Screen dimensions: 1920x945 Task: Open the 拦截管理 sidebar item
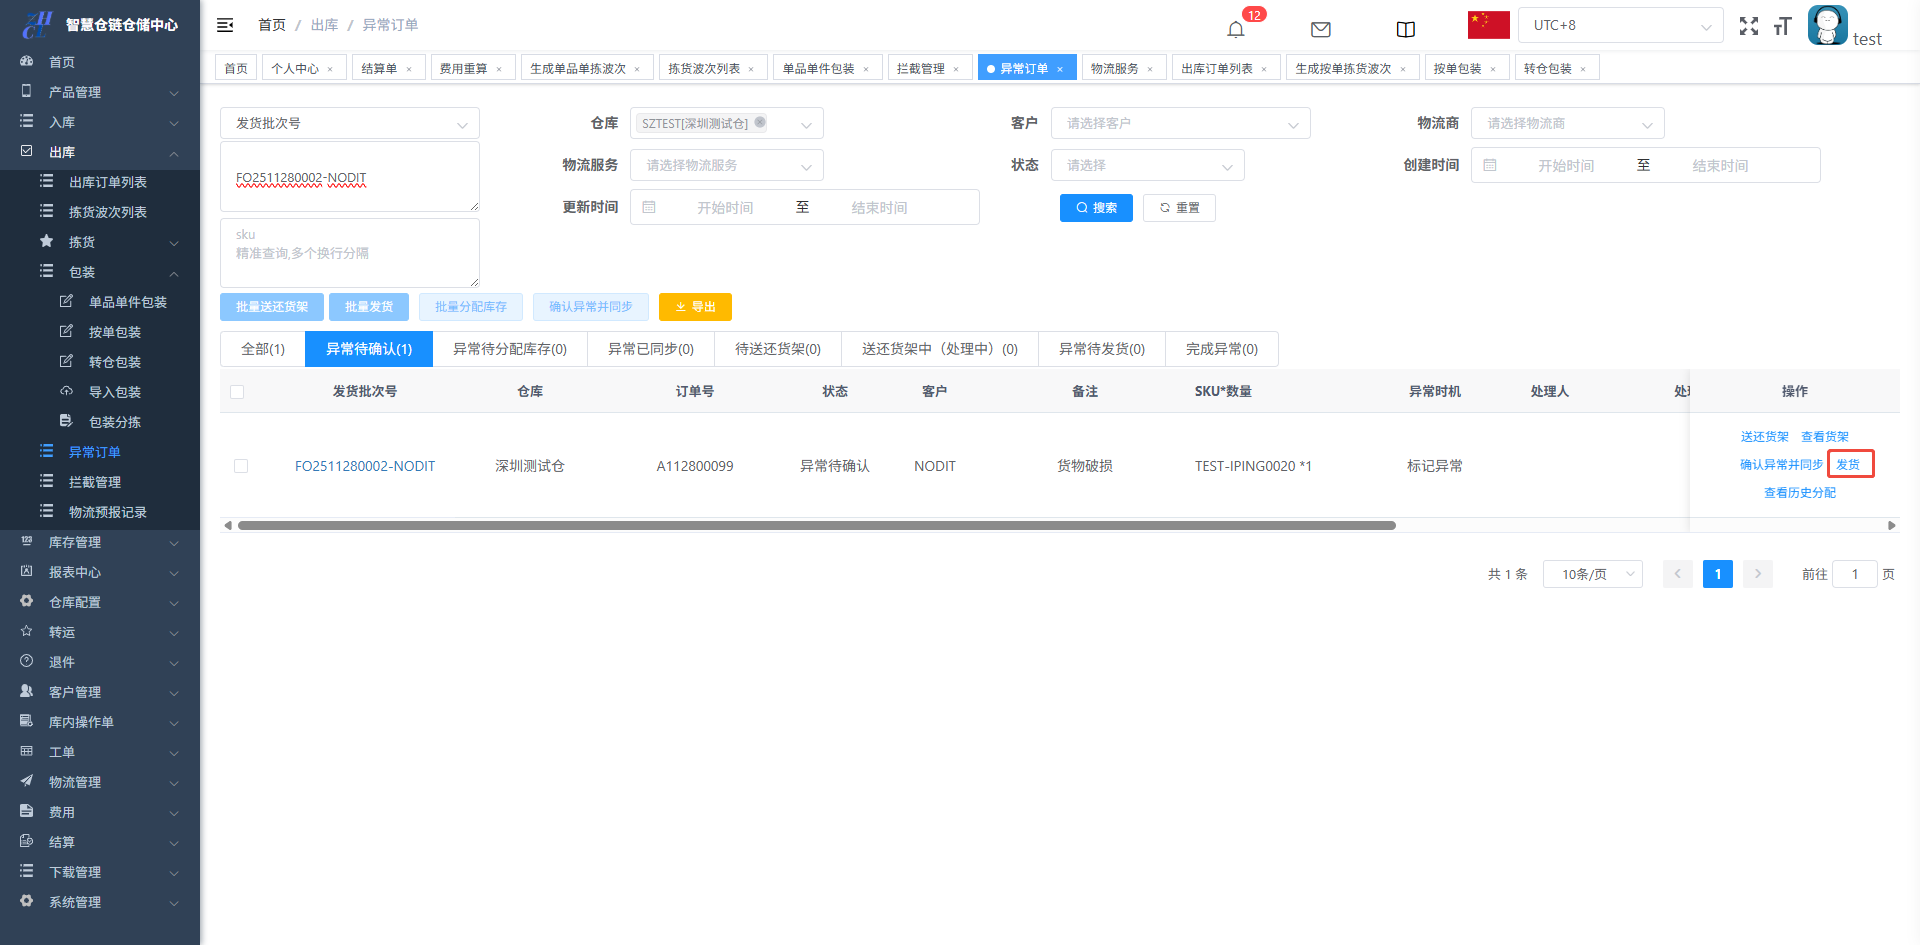(x=95, y=482)
